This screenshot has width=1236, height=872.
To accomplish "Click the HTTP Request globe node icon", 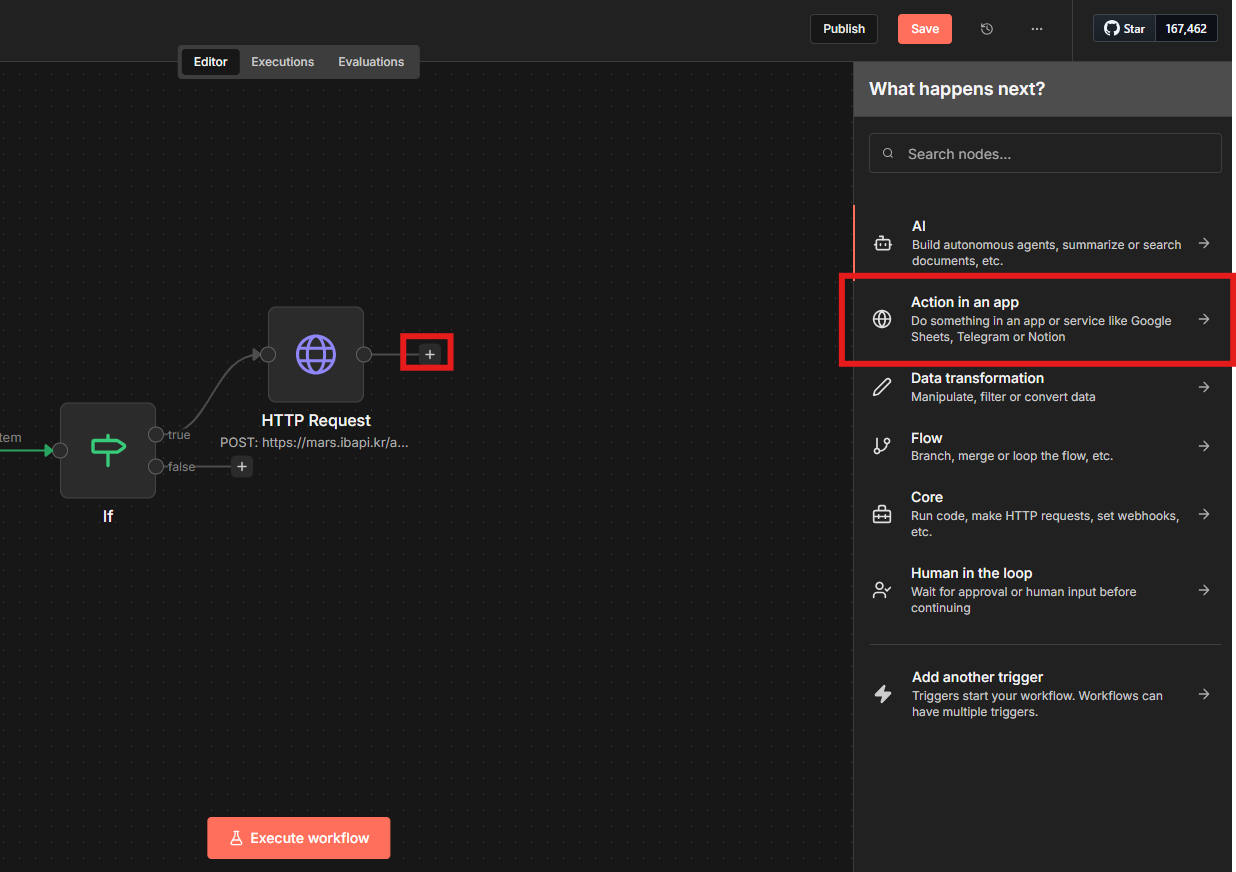I will tap(316, 354).
